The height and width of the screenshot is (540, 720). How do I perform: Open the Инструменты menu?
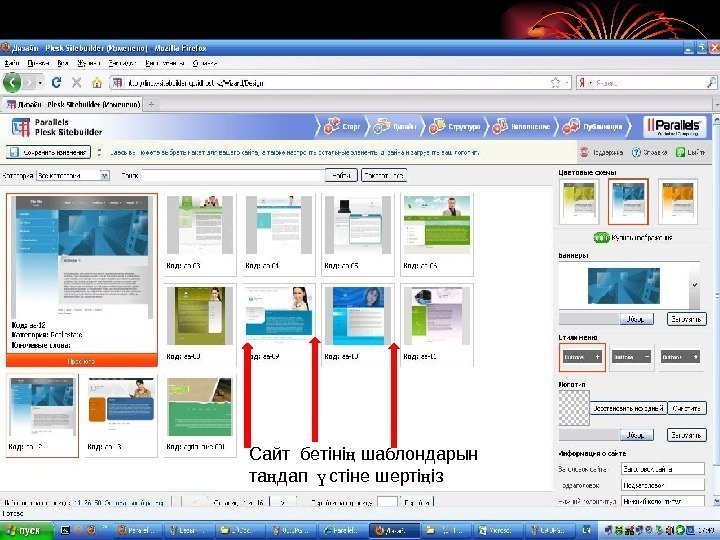click(164, 63)
